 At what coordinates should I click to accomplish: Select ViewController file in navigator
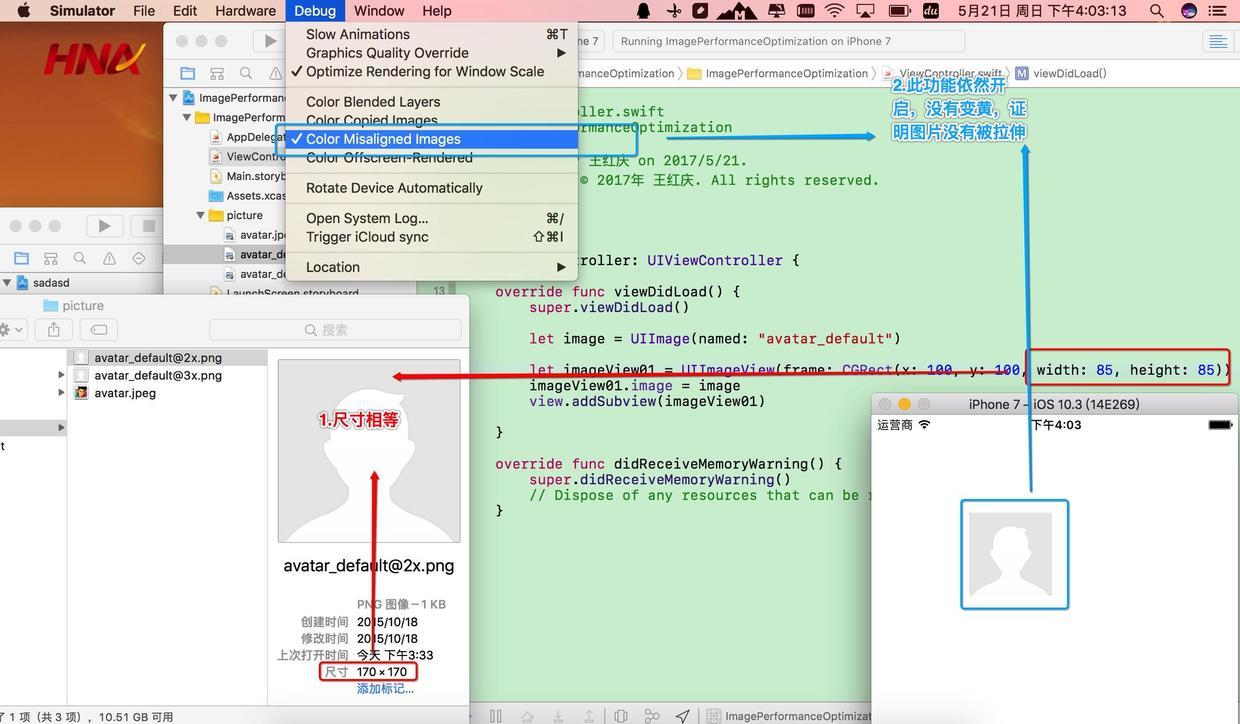(x=247, y=156)
